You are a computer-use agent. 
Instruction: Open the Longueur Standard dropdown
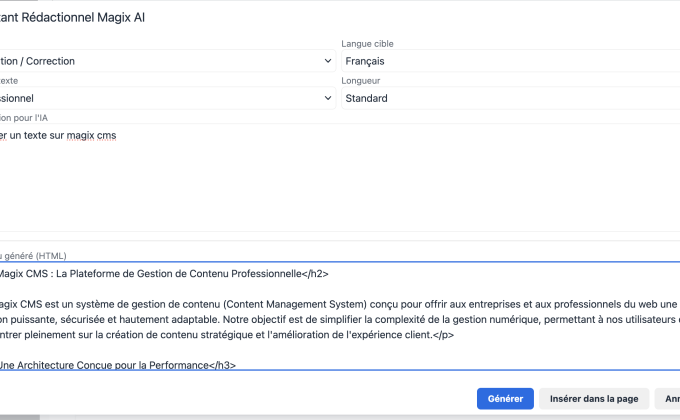click(x=510, y=98)
